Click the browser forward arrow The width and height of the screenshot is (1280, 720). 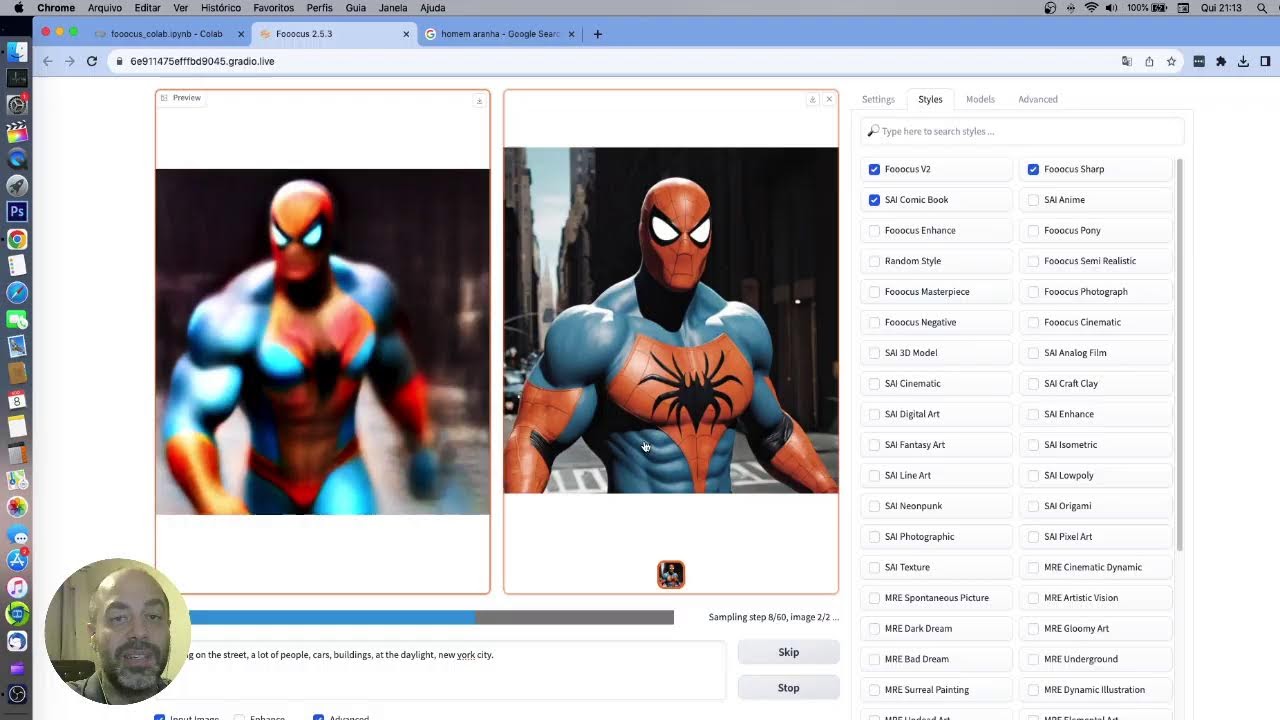pos(69,61)
